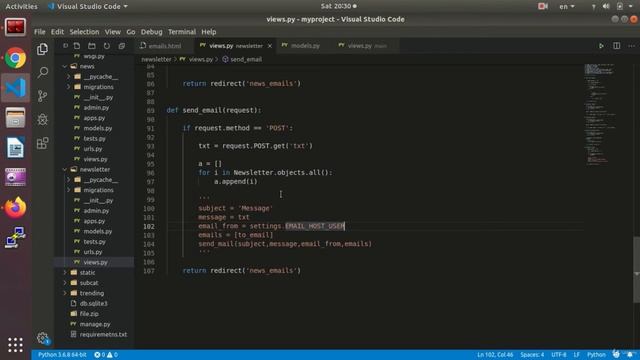Open the File menu
640x360 pixels.
tap(40, 32)
